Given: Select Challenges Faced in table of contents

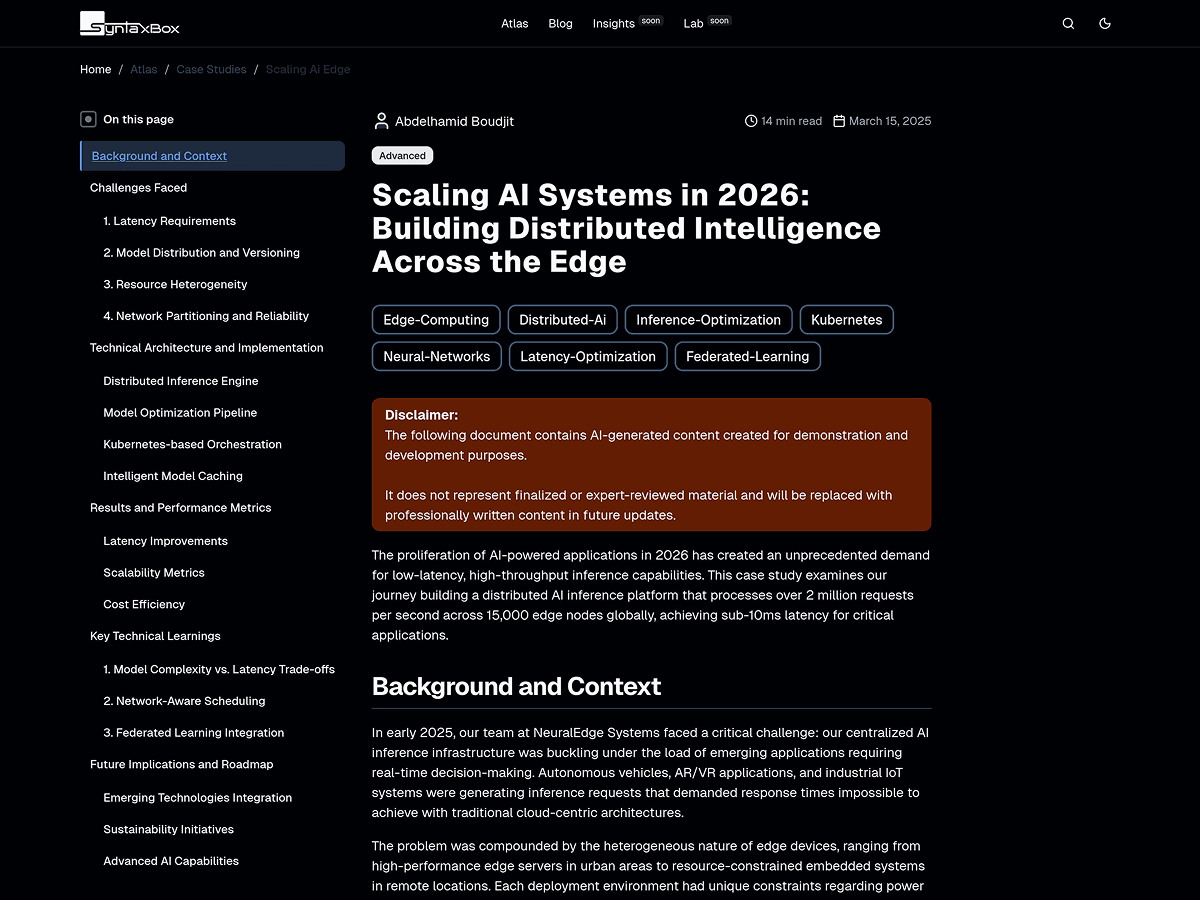Looking at the screenshot, I should pyautogui.click(x=138, y=188).
